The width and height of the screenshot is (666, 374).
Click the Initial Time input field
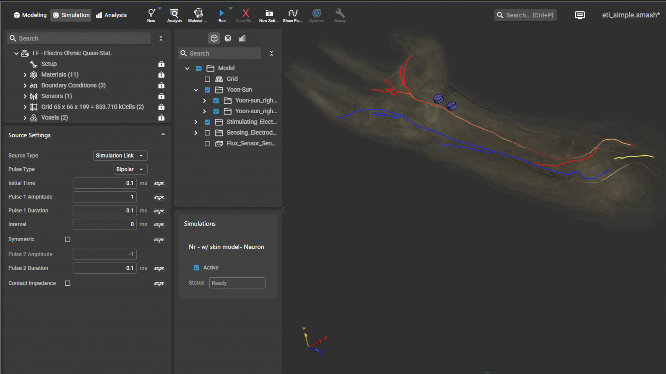click(104, 183)
